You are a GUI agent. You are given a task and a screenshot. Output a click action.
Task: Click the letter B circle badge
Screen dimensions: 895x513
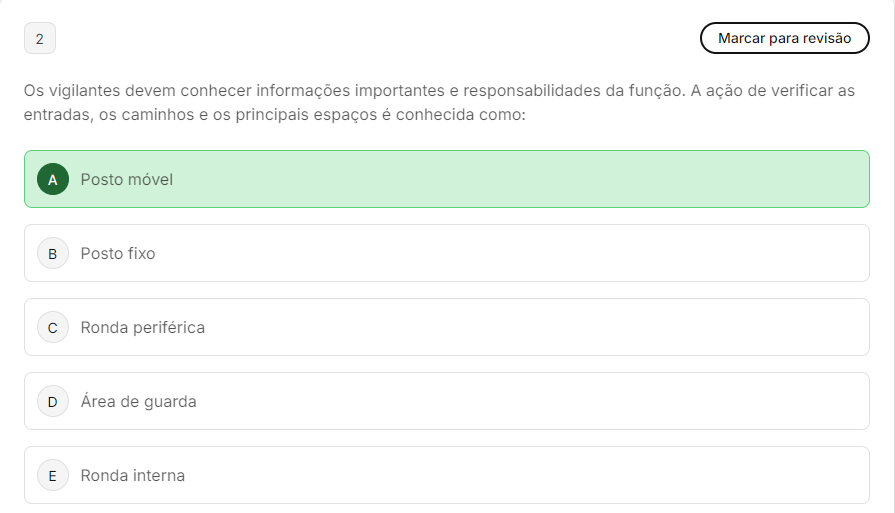(53, 253)
